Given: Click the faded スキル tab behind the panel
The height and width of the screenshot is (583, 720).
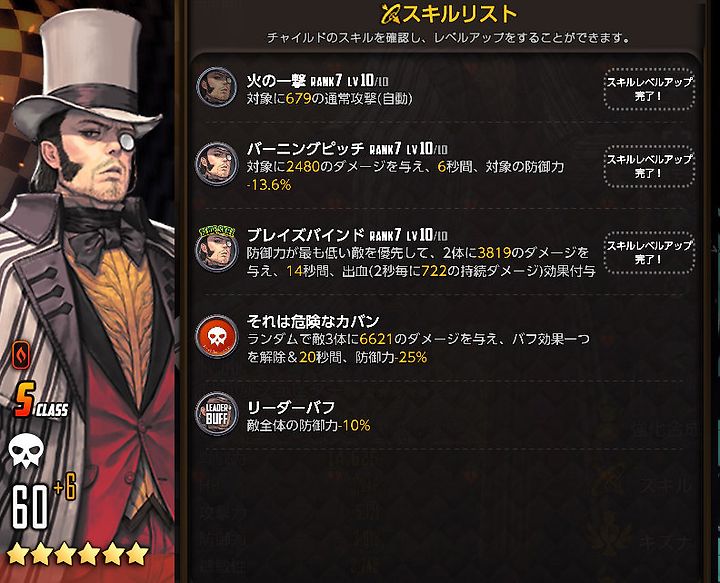Looking at the screenshot, I should 664,485.
